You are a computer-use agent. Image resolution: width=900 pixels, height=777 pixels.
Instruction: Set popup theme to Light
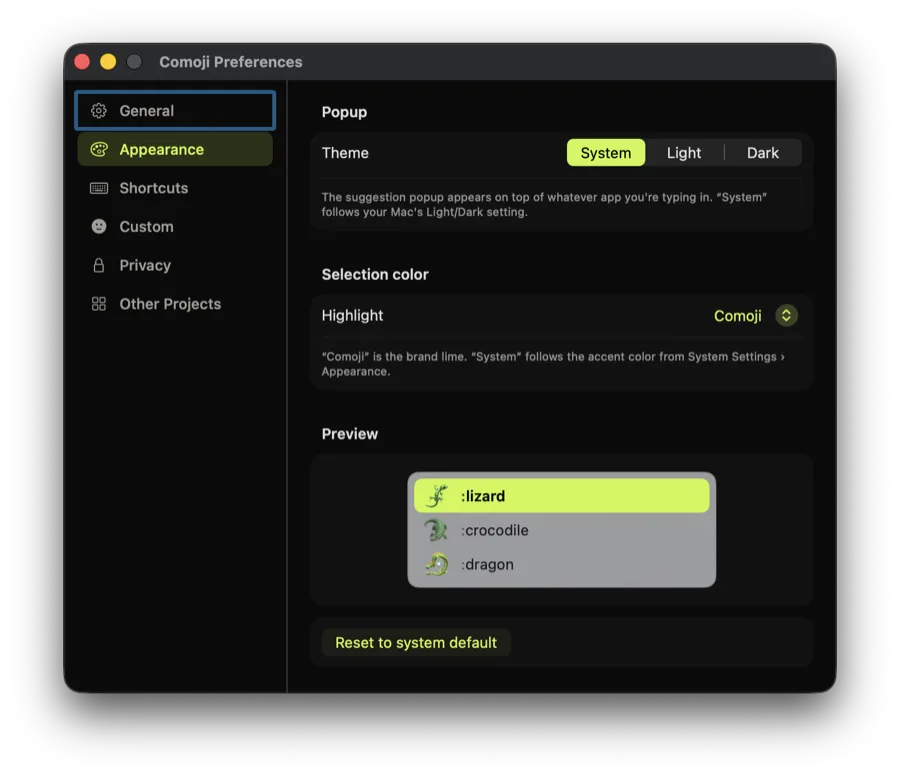point(684,153)
